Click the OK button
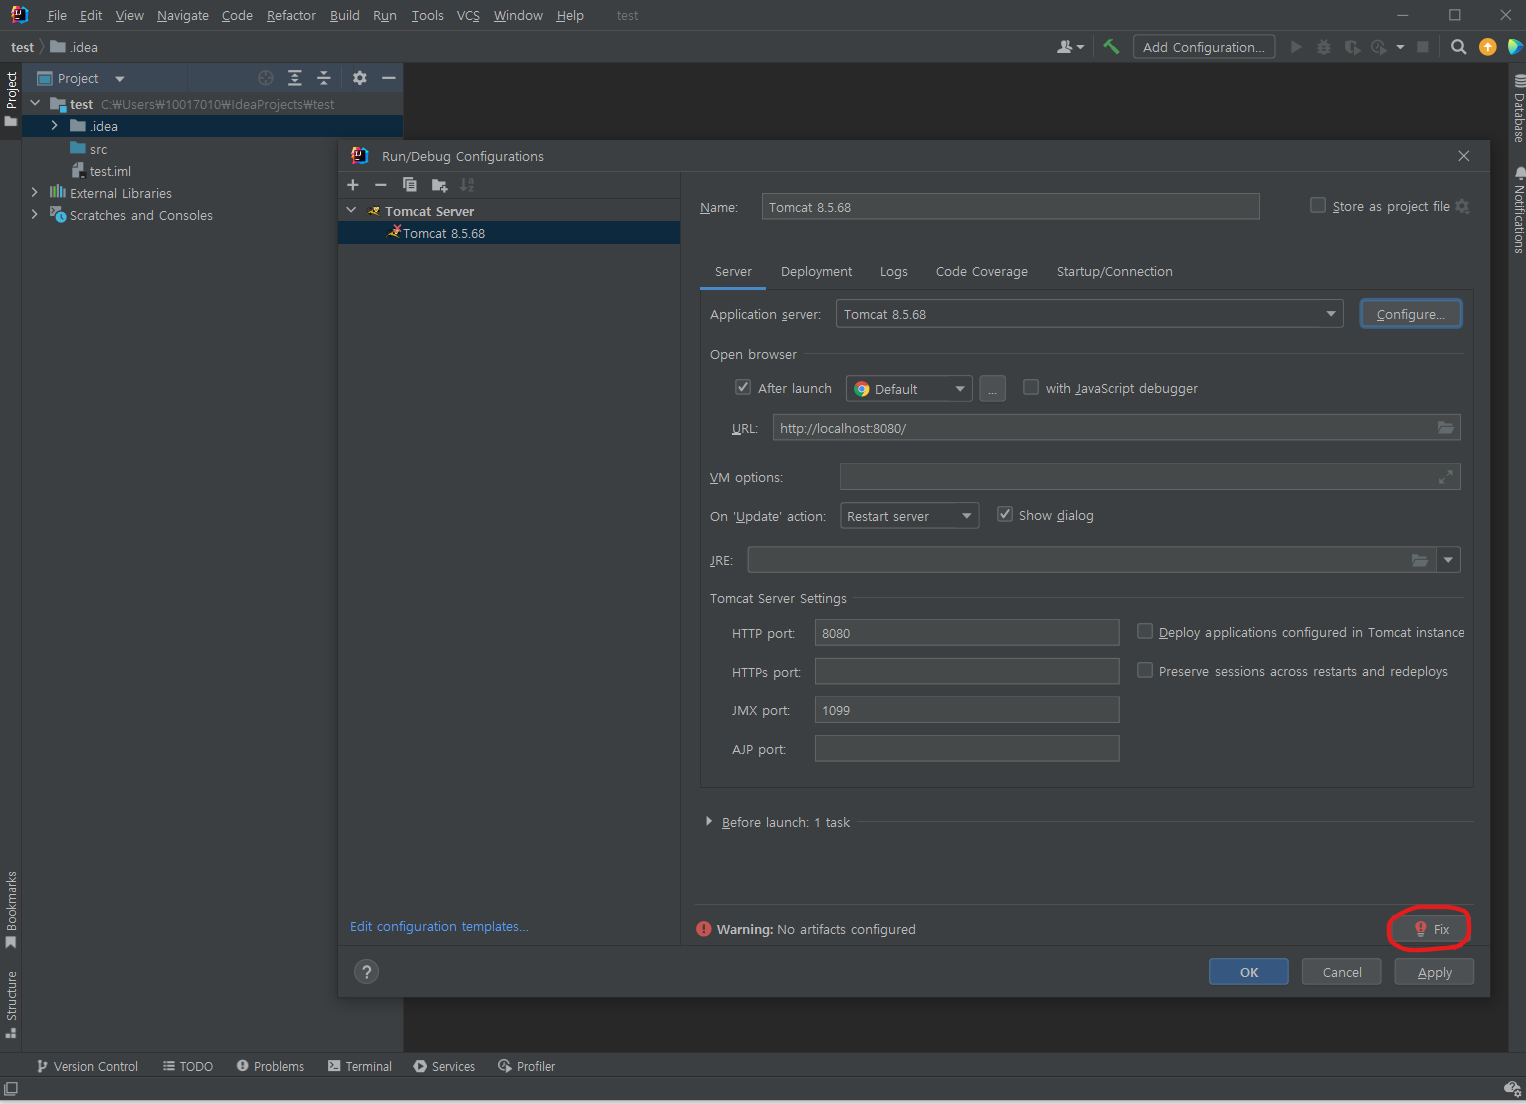This screenshot has width=1526, height=1104. tap(1249, 972)
